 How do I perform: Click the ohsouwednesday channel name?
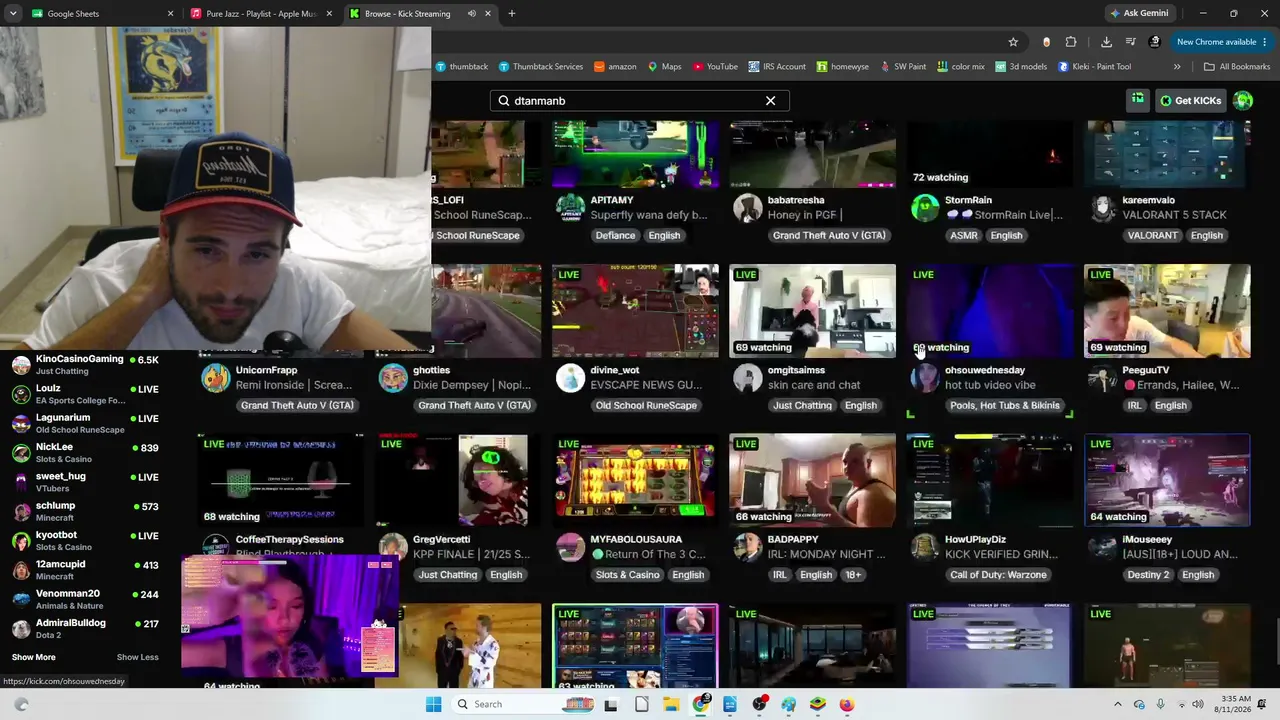point(985,370)
